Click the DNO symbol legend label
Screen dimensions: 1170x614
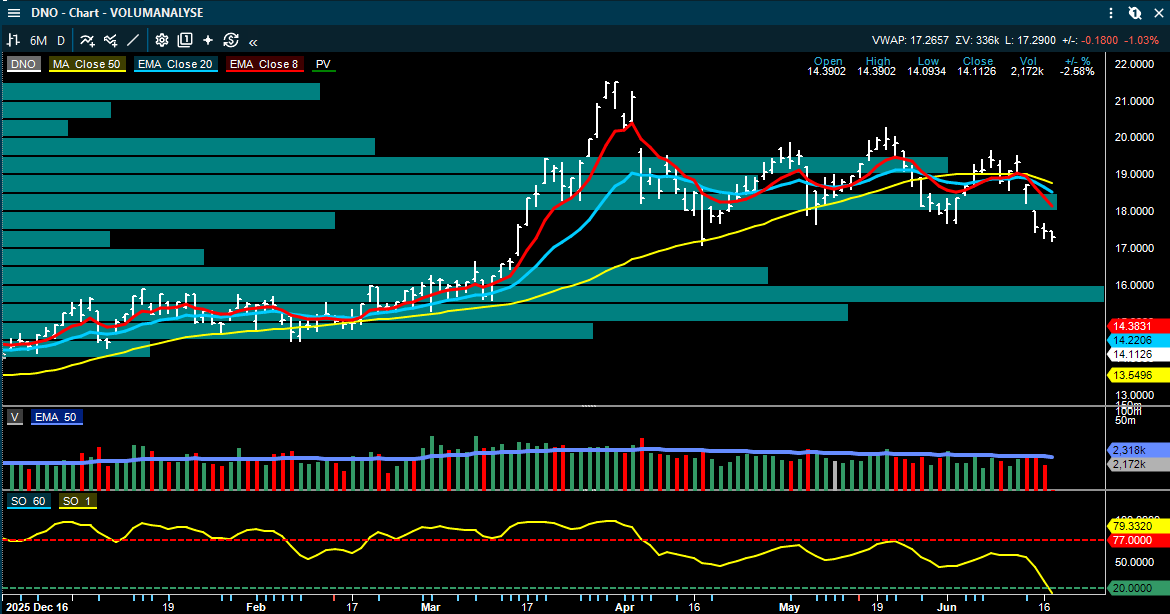tap(23, 64)
